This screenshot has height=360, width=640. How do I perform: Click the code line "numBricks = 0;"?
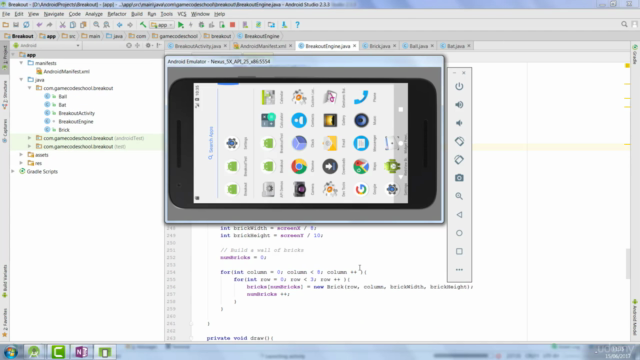tap(243, 258)
